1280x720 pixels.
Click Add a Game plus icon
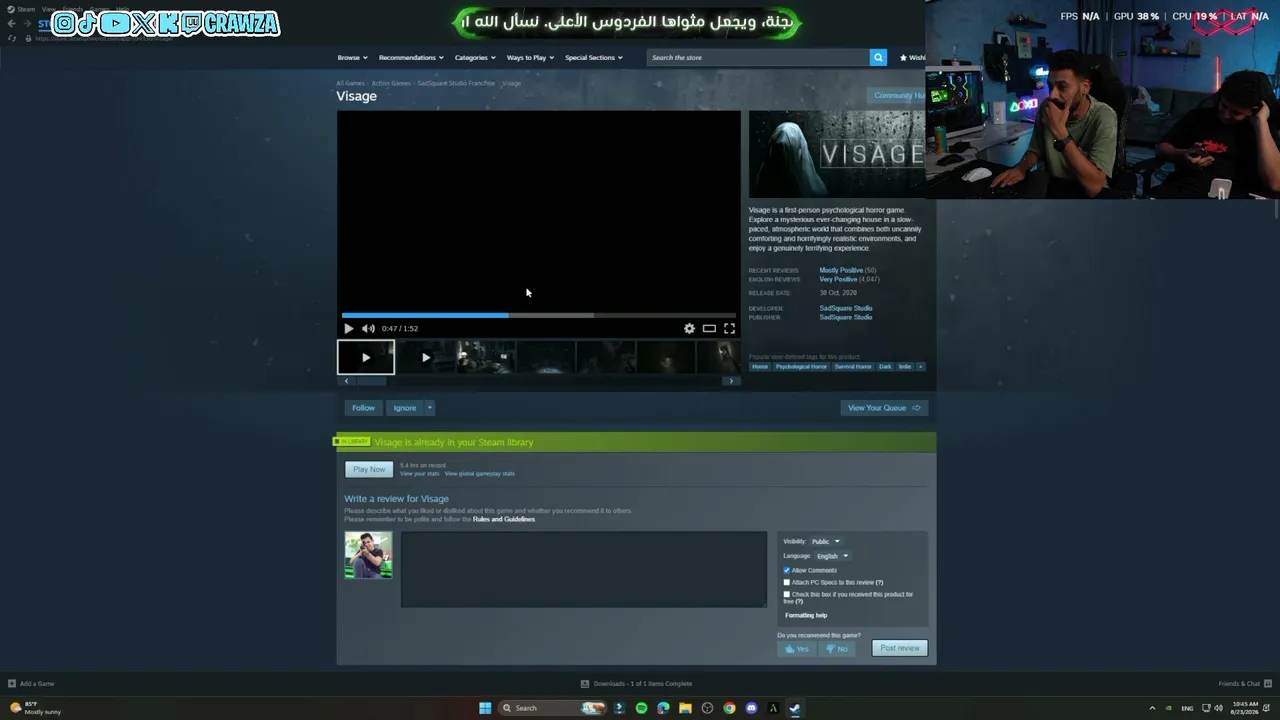pyautogui.click(x=12, y=684)
